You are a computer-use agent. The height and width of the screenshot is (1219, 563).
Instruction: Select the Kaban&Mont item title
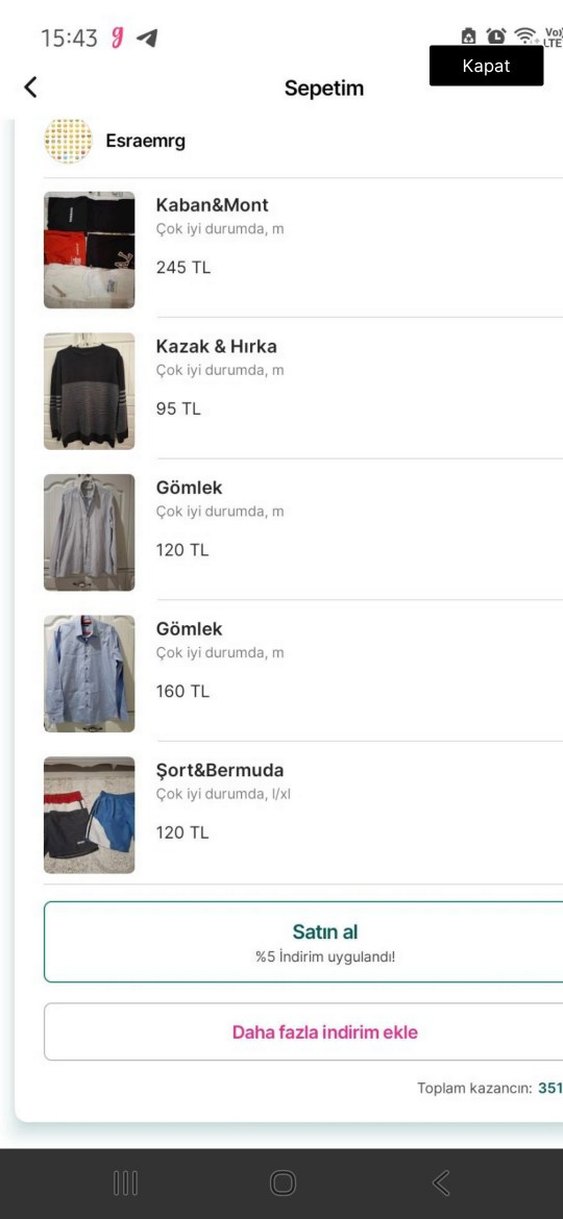[212, 205]
